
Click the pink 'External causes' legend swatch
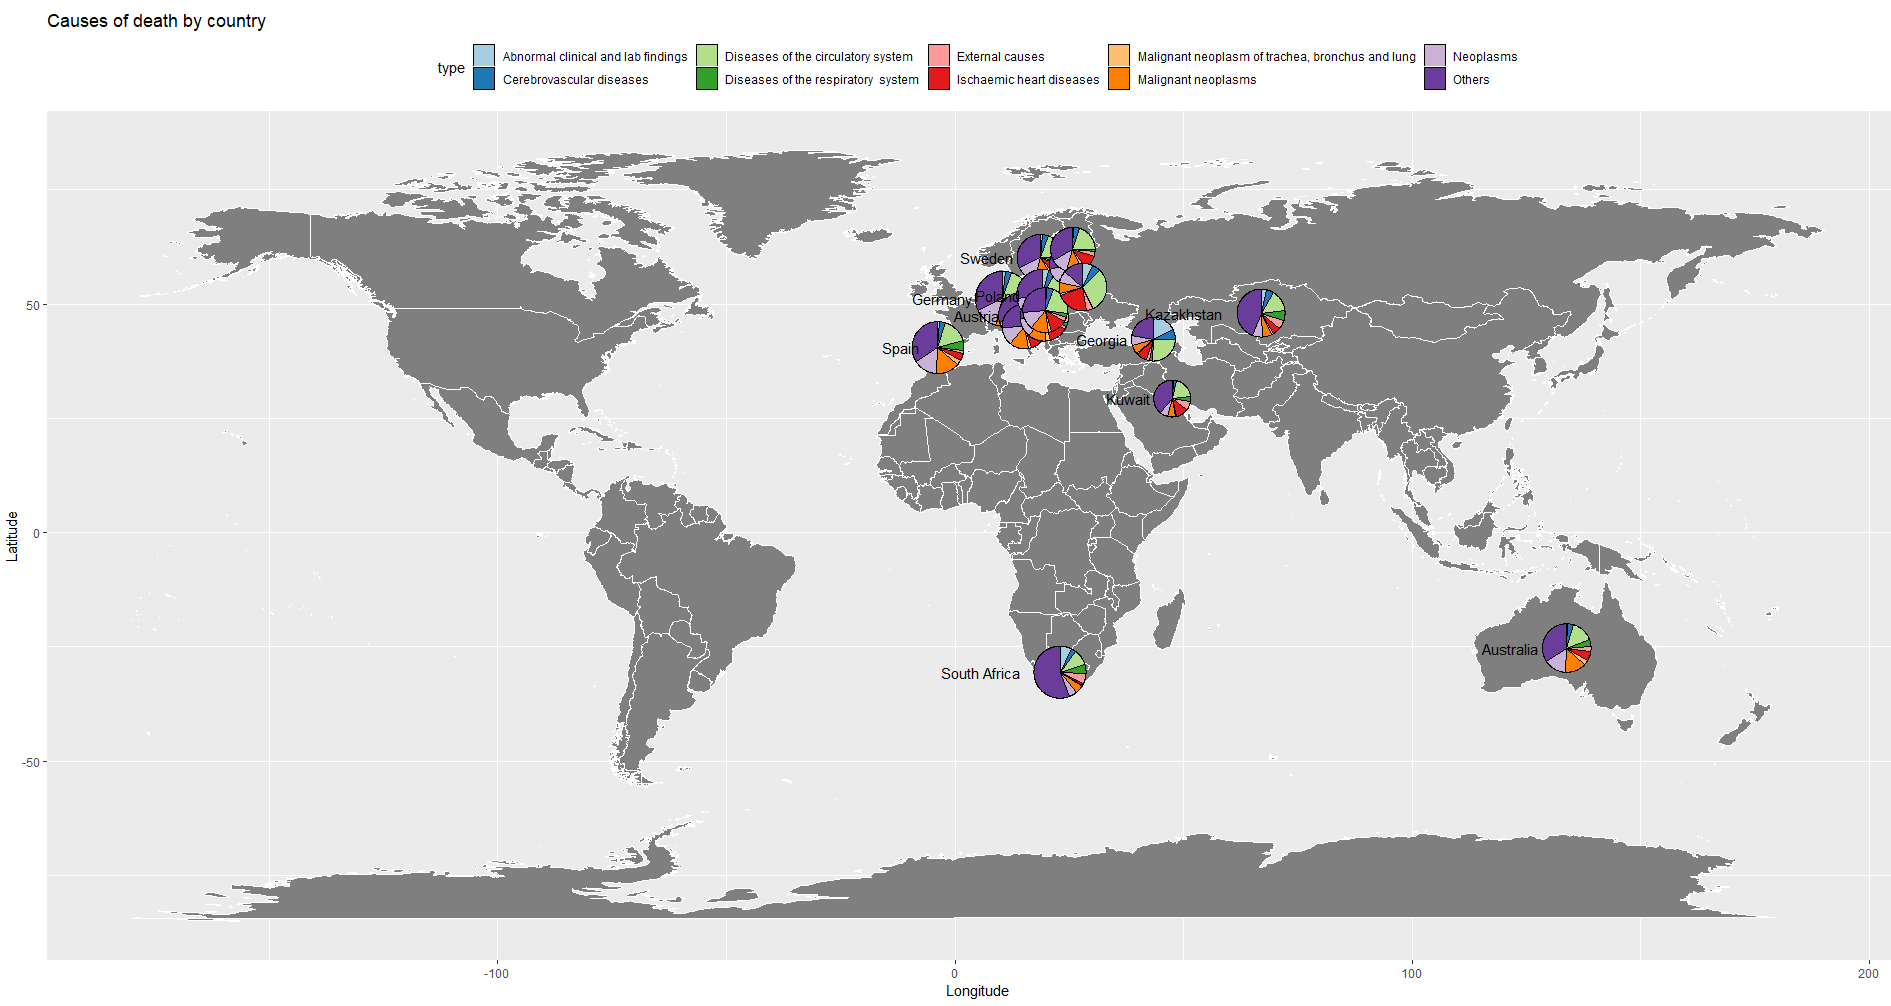tap(941, 56)
